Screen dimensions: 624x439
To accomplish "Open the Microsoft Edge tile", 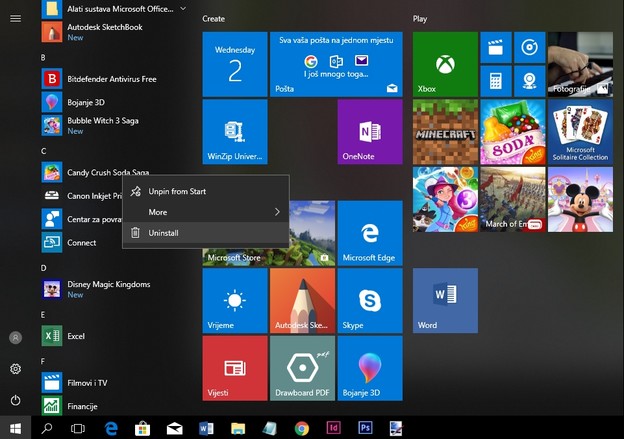I will 370,233.
